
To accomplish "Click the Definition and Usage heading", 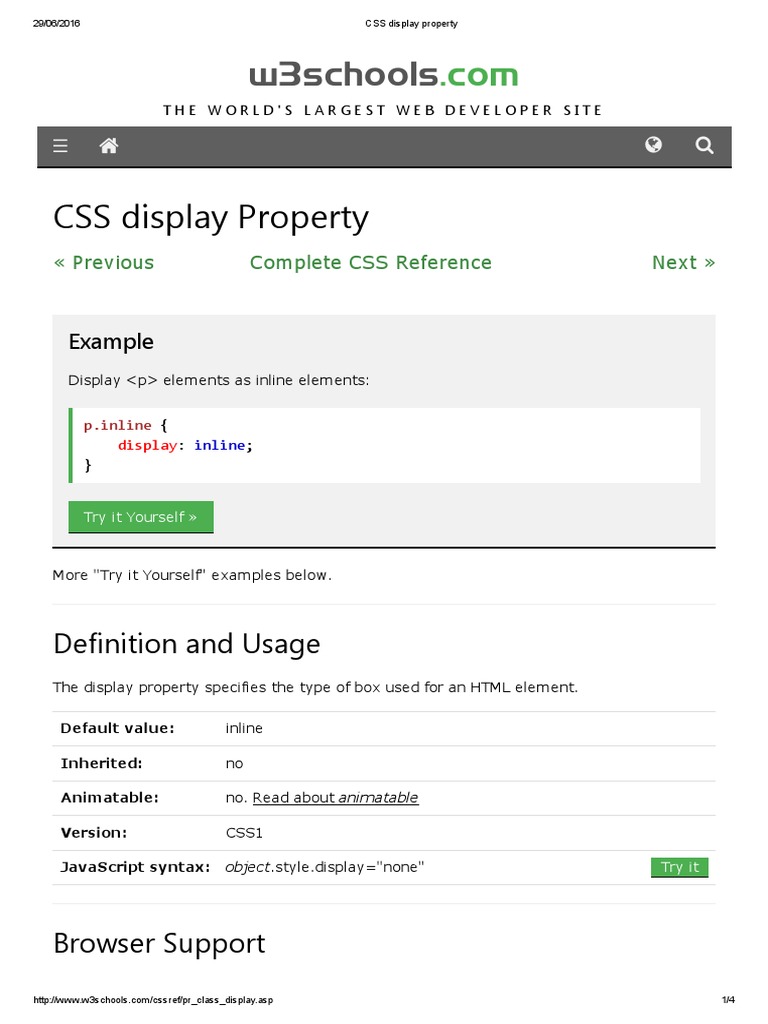I will click(186, 643).
